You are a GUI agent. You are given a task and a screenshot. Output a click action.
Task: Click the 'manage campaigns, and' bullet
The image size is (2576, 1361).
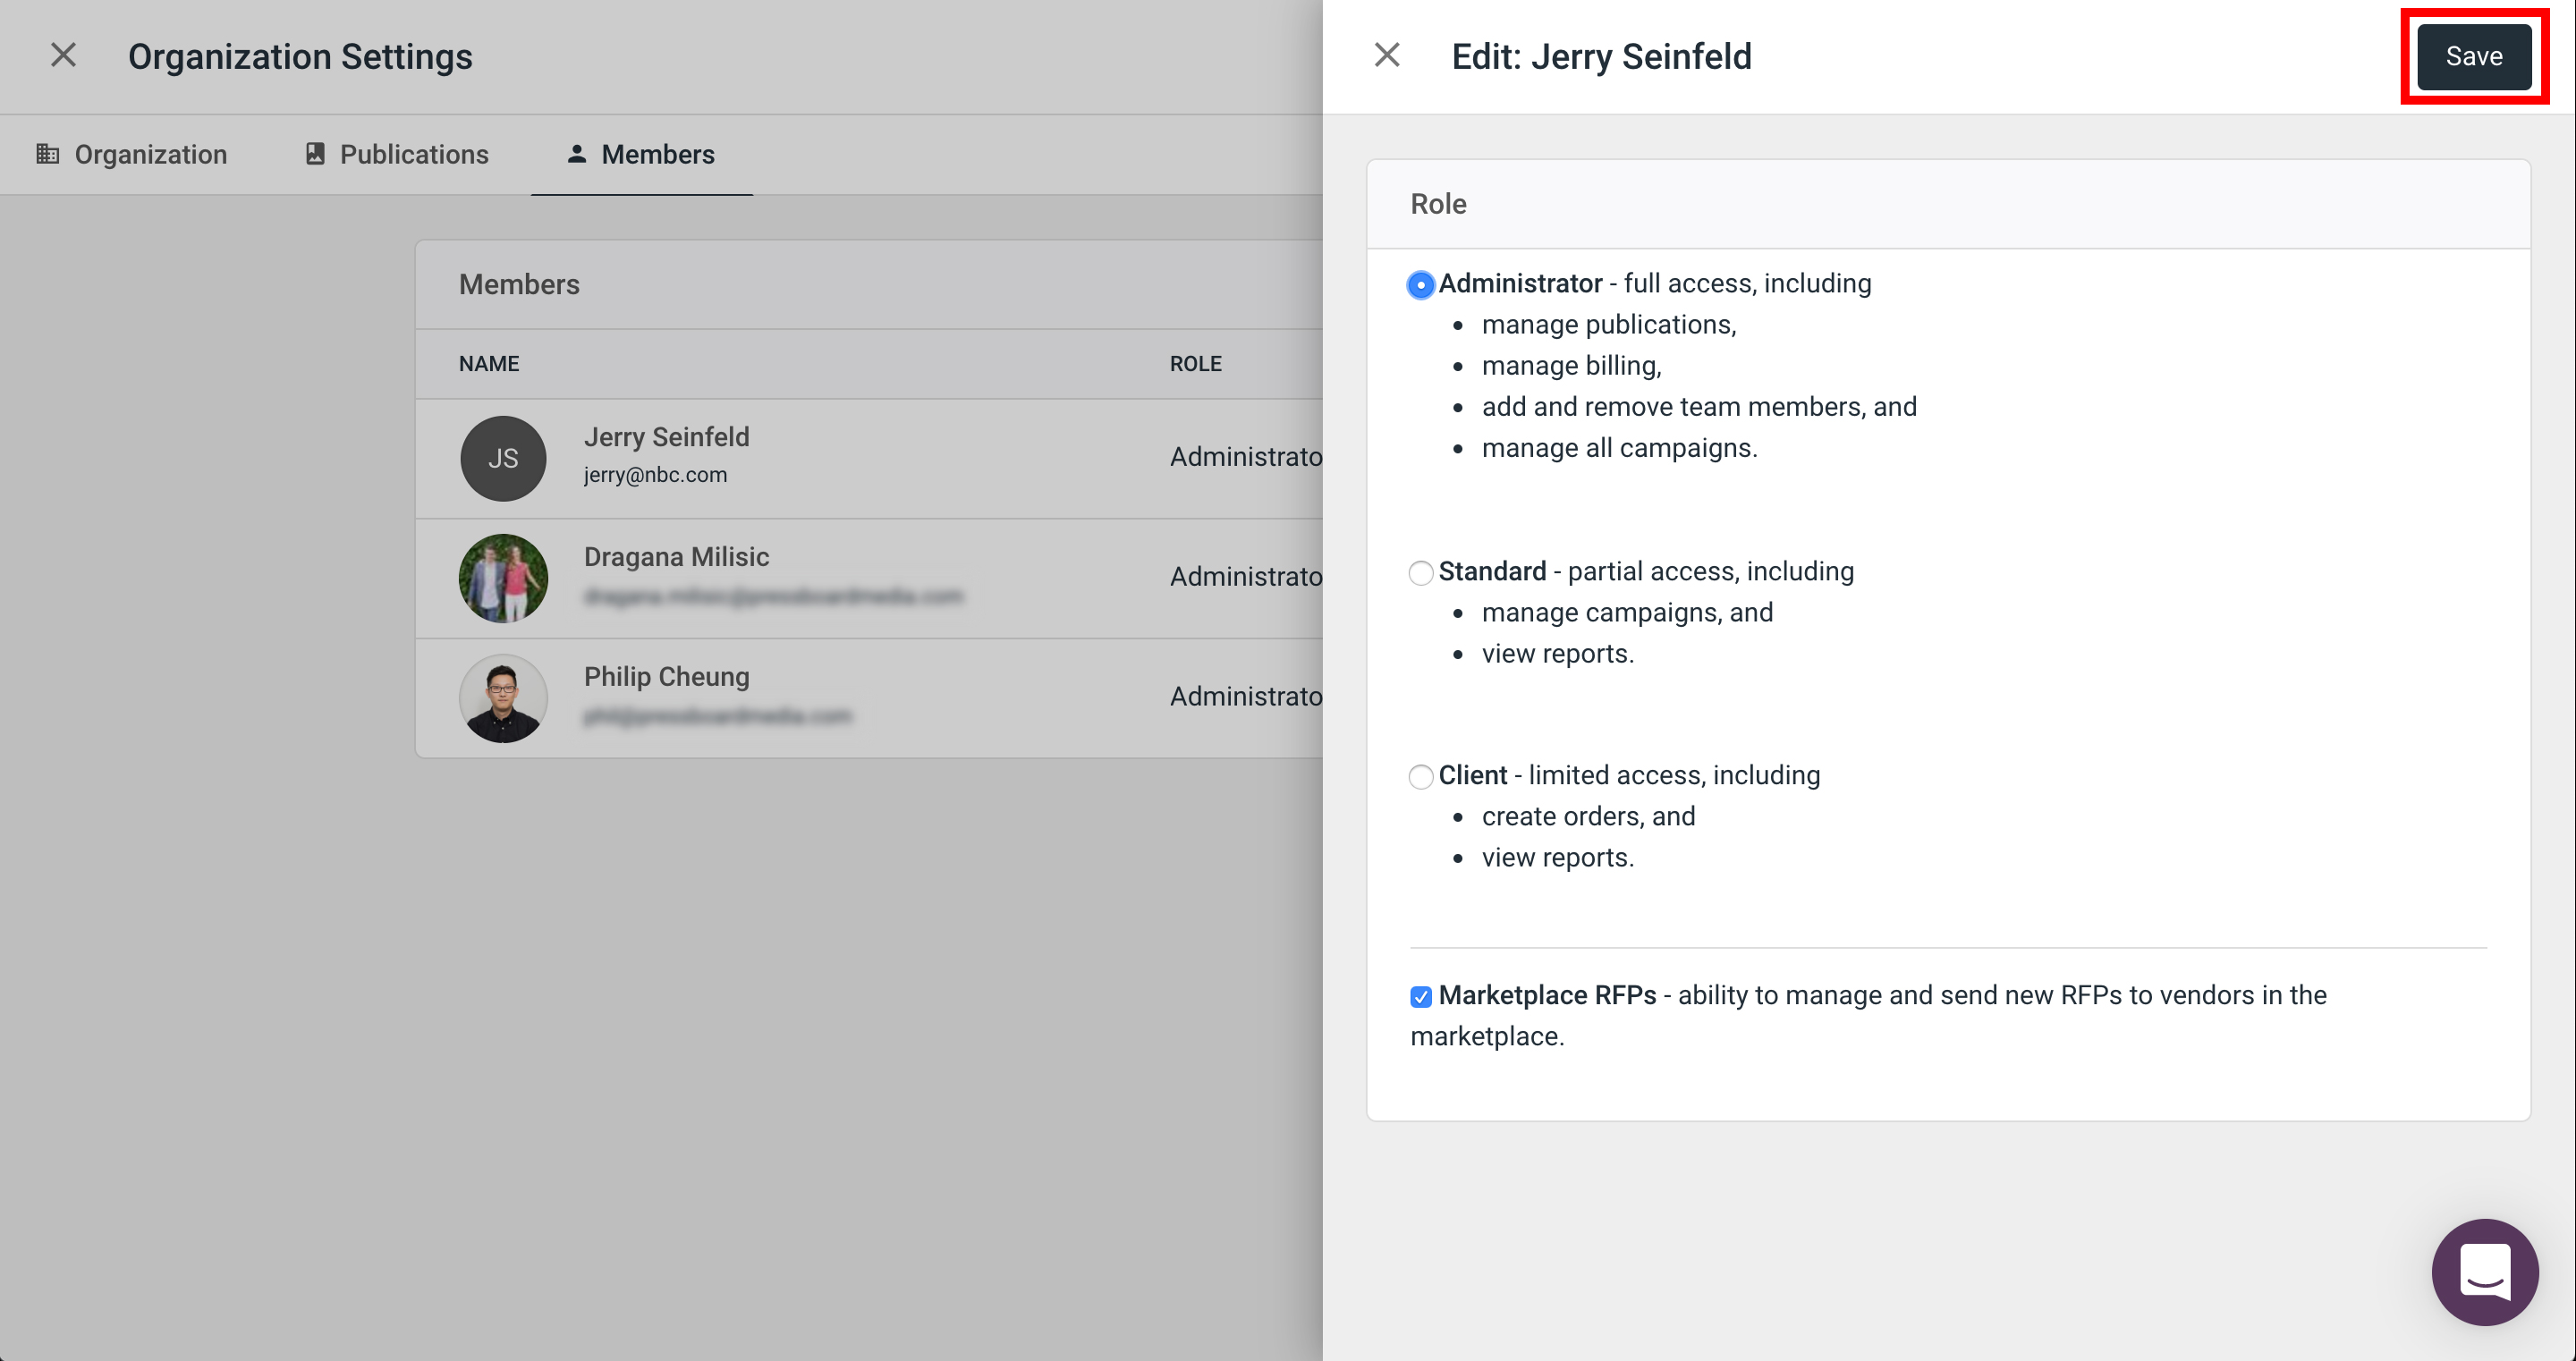(1627, 612)
